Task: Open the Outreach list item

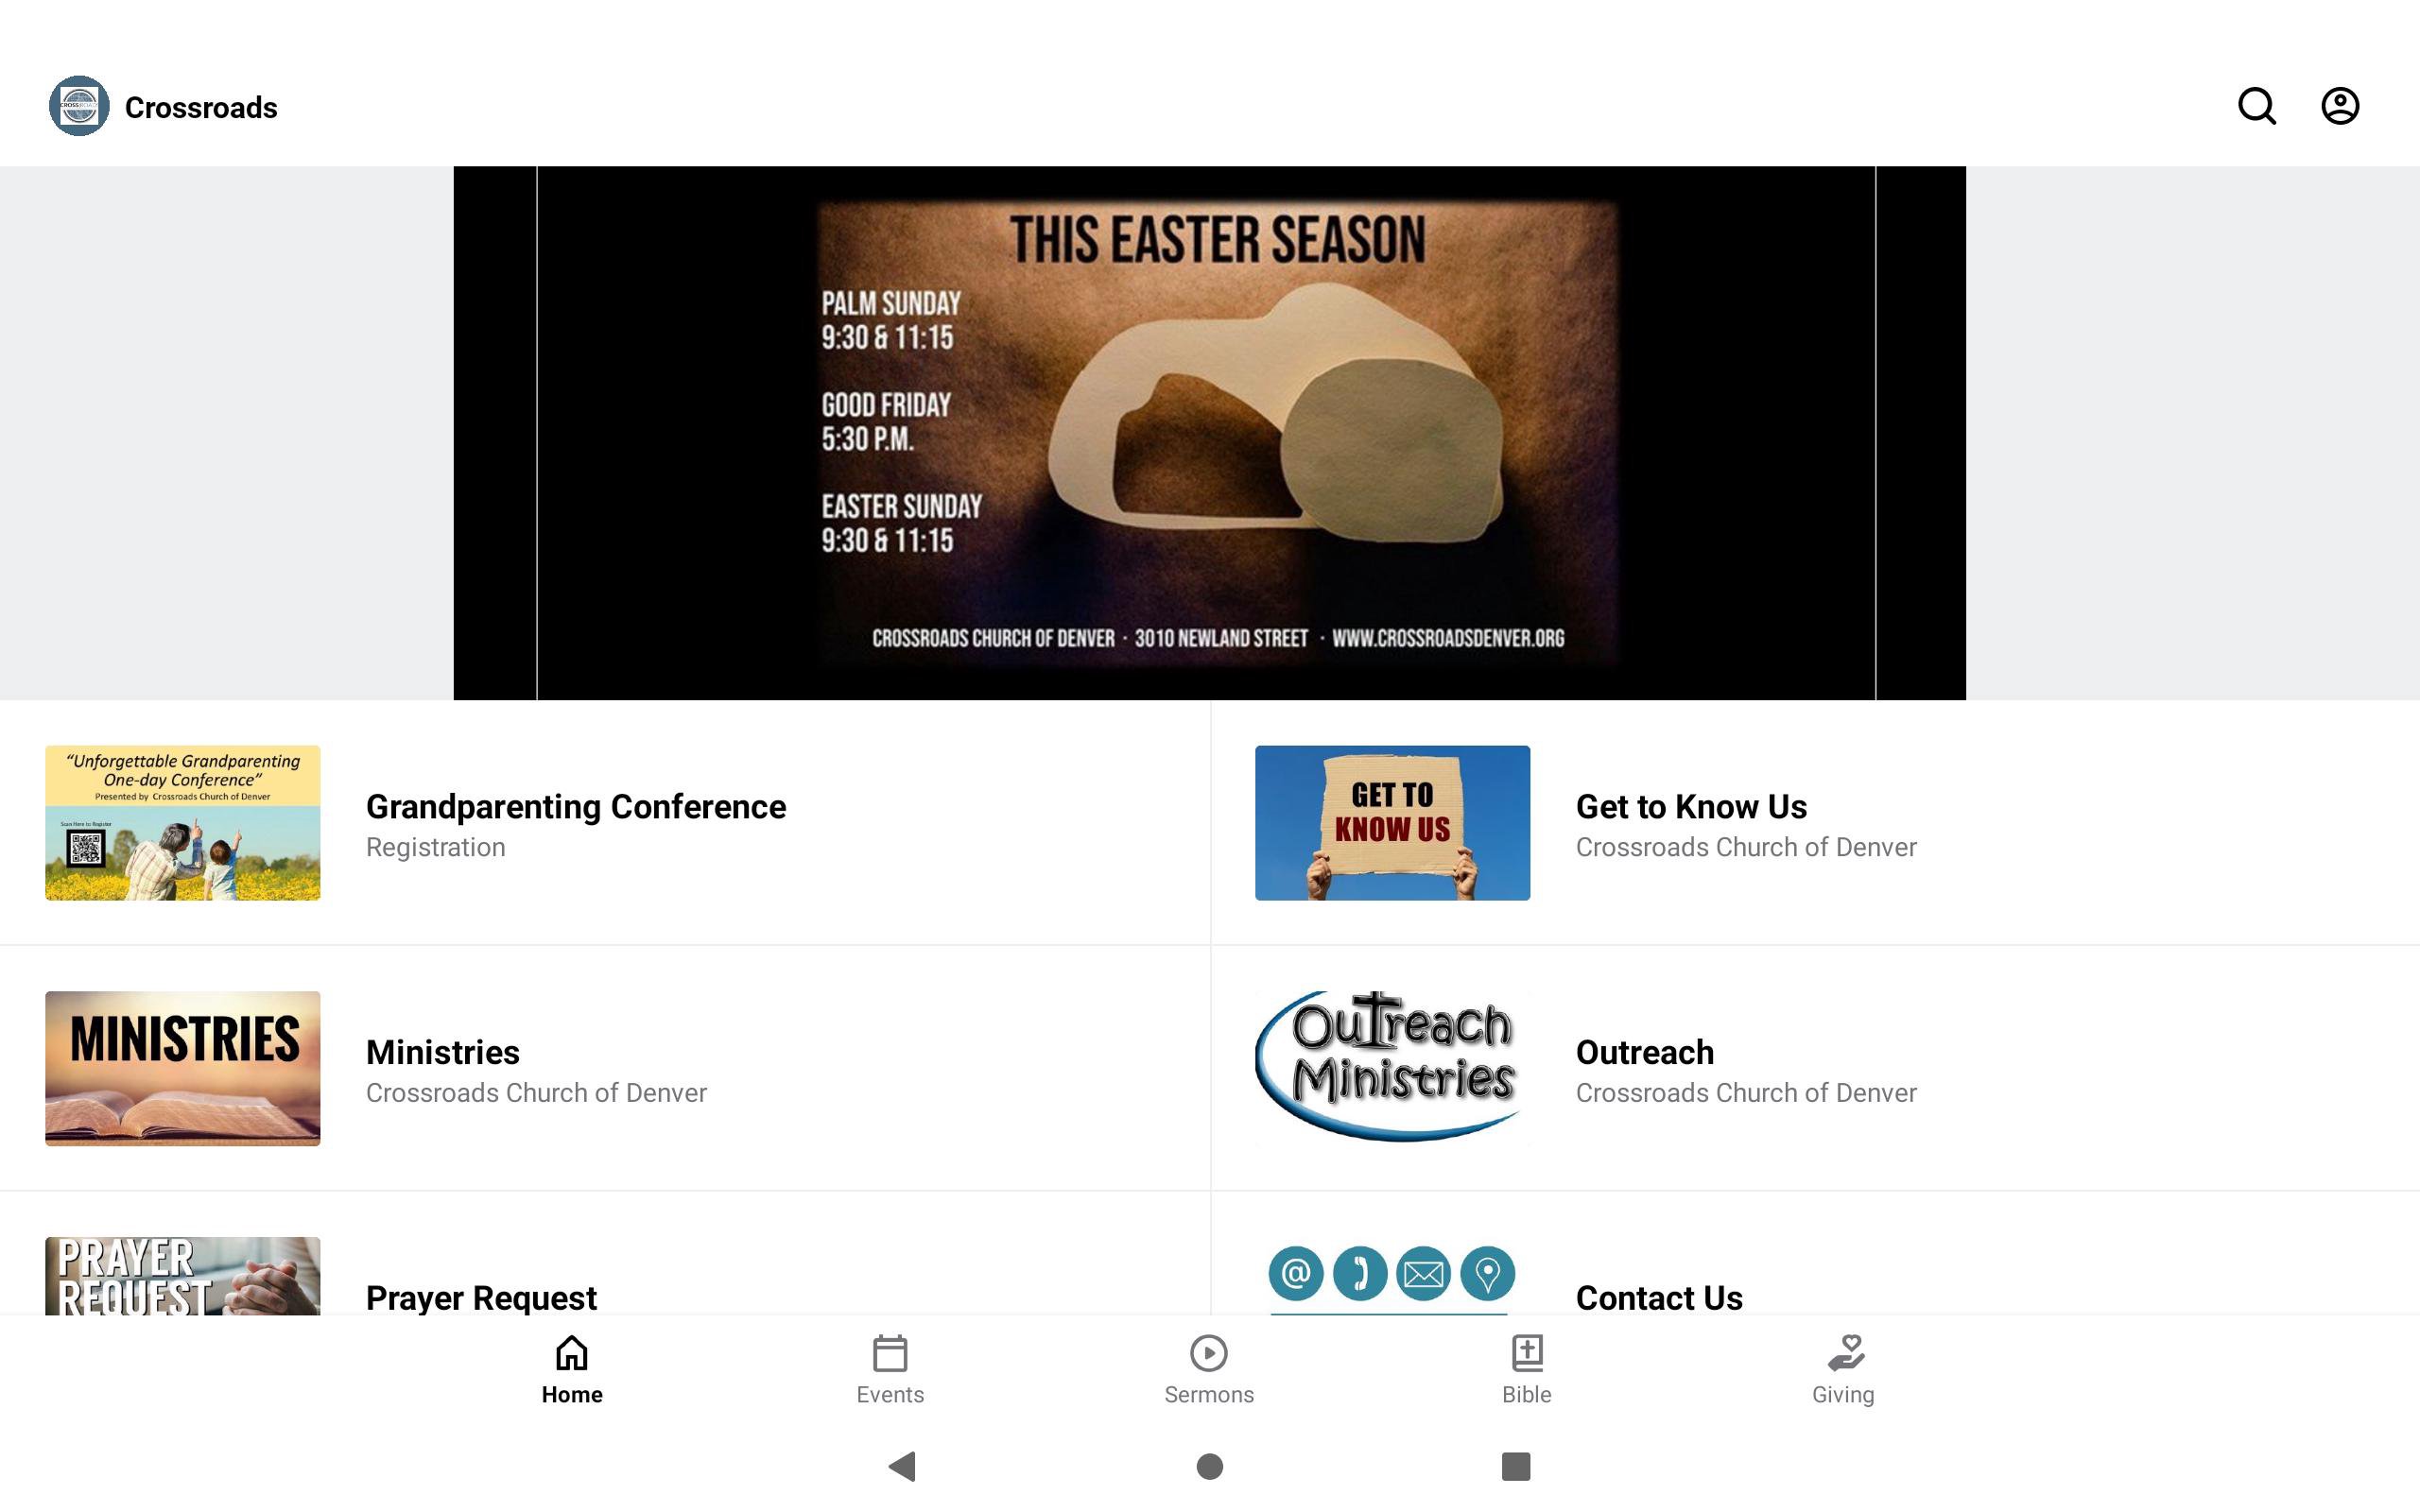Action: 1644,1069
